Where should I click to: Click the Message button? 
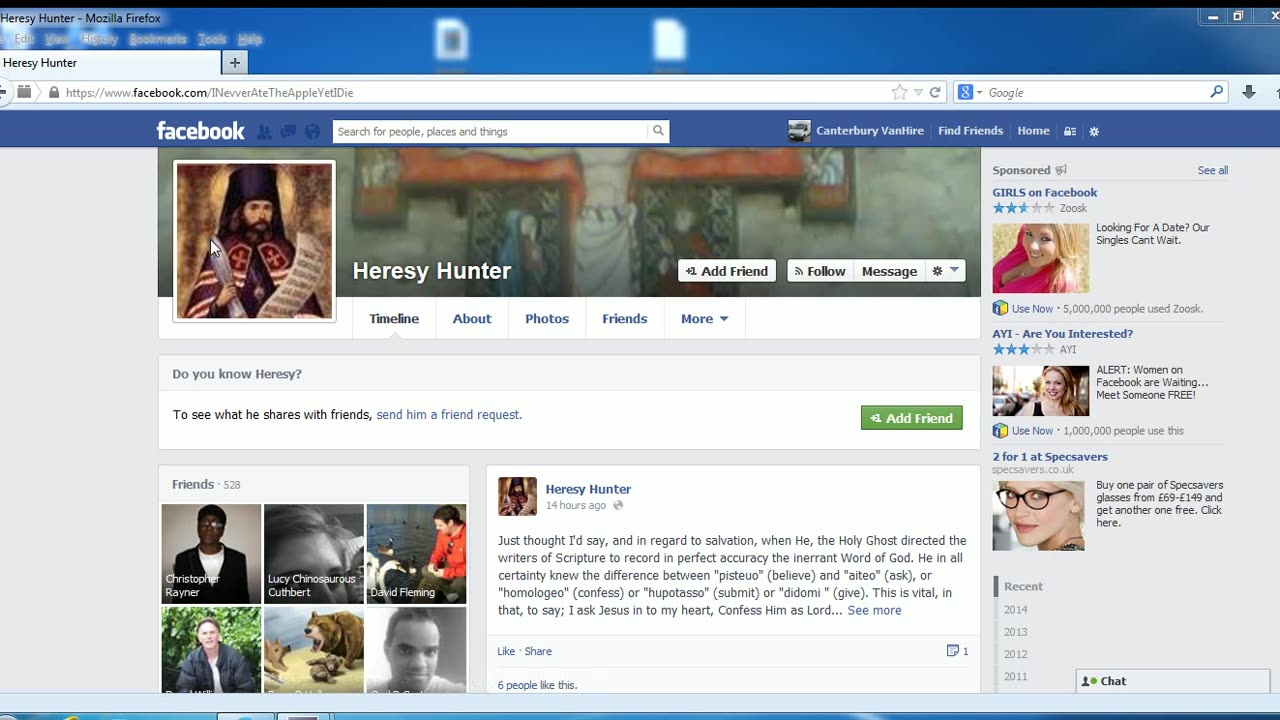click(x=889, y=271)
